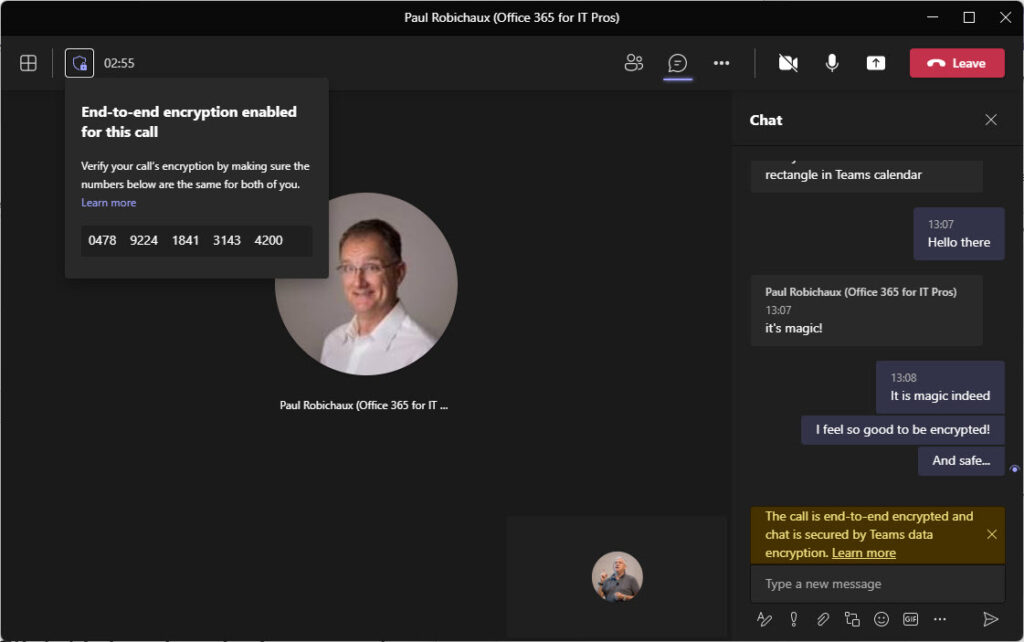Viewport: 1024px width, 642px height.
Task: Close the Teams call window
Action: (x=1006, y=17)
